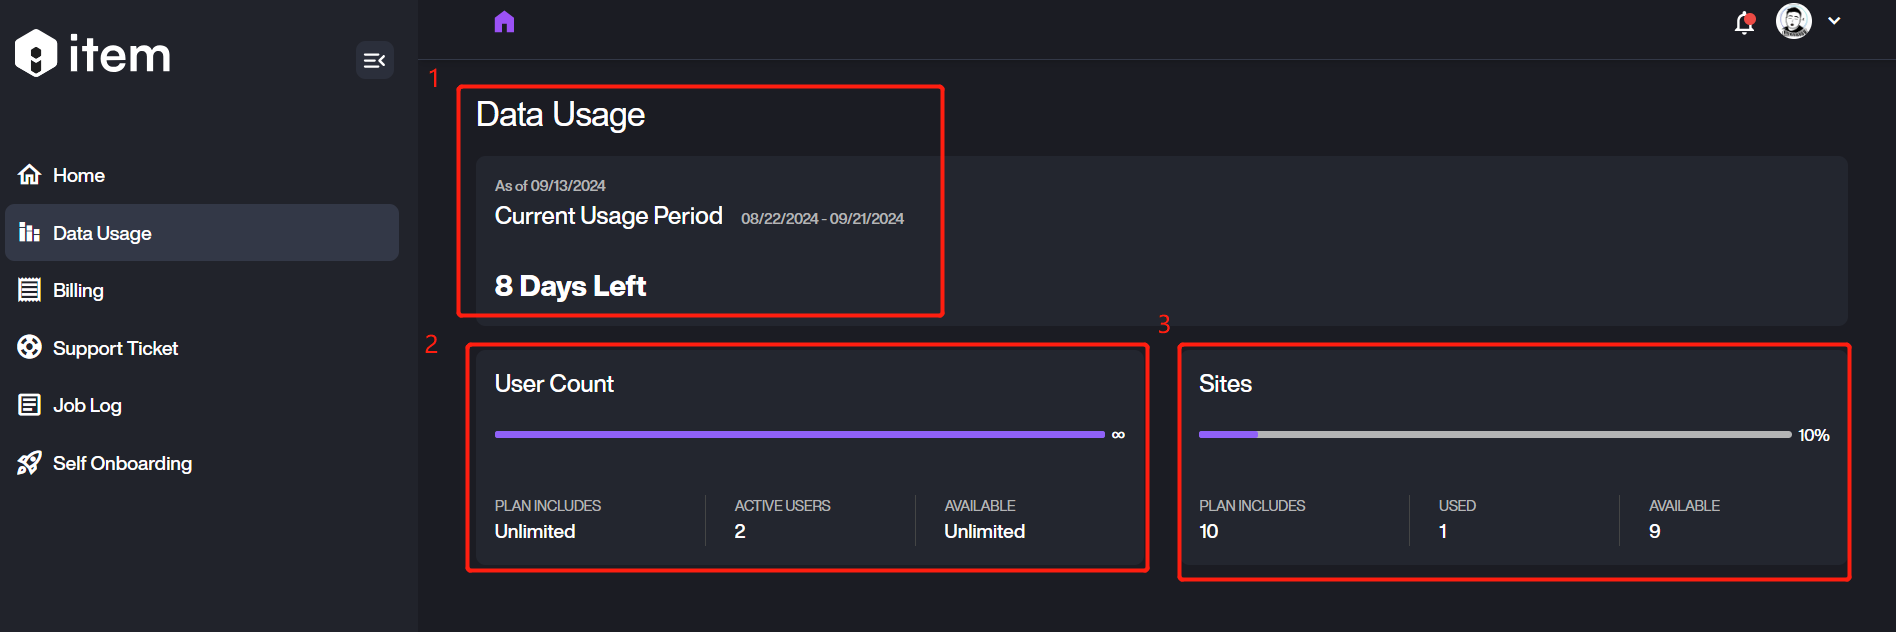
Task: Click the Support Ticket lifebuoy icon
Action: click(30, 348)
